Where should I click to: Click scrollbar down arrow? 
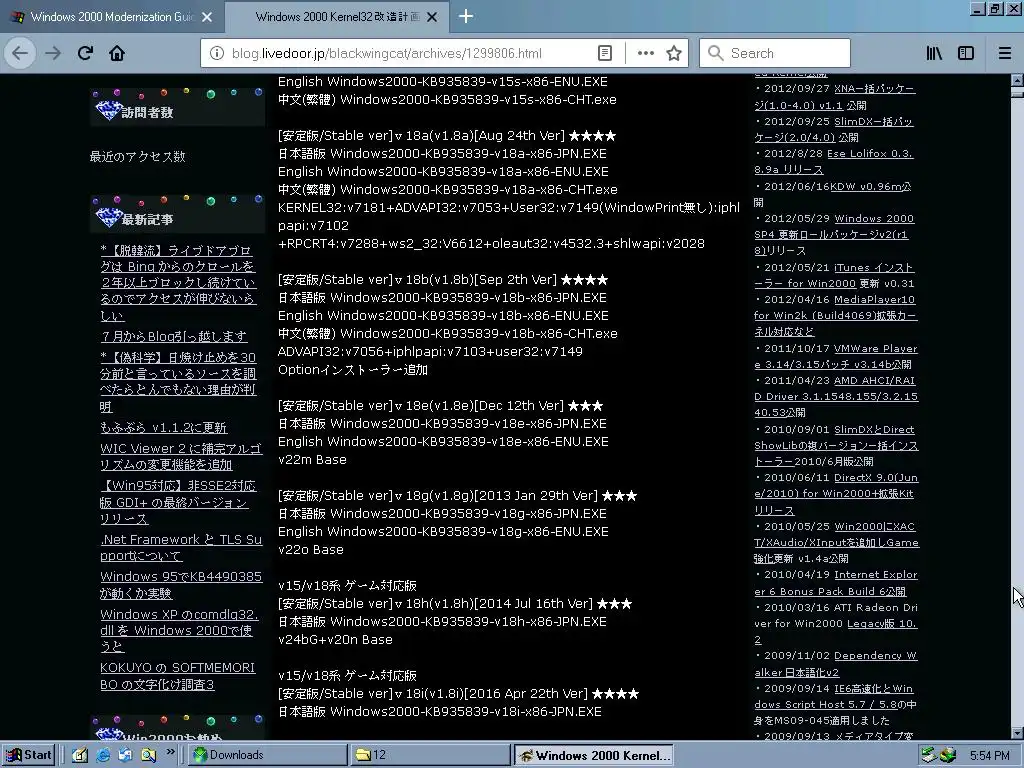pyautogui.click(x=1017, y=733)
